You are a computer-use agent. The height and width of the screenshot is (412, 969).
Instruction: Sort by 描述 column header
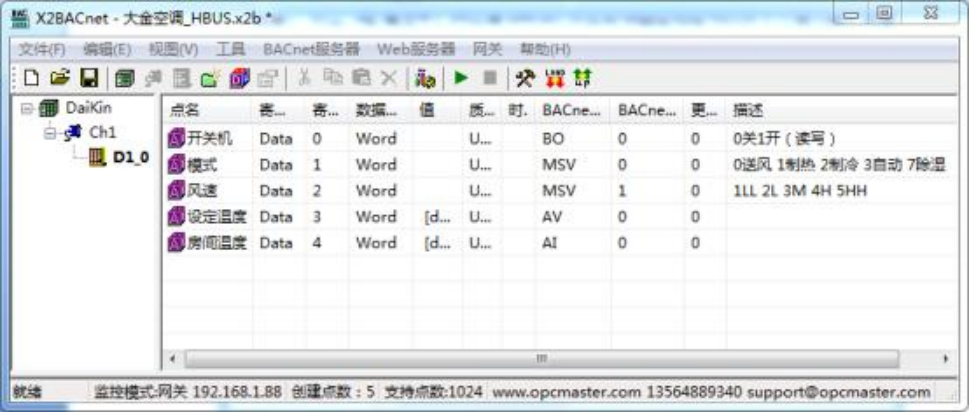(842, 111)
